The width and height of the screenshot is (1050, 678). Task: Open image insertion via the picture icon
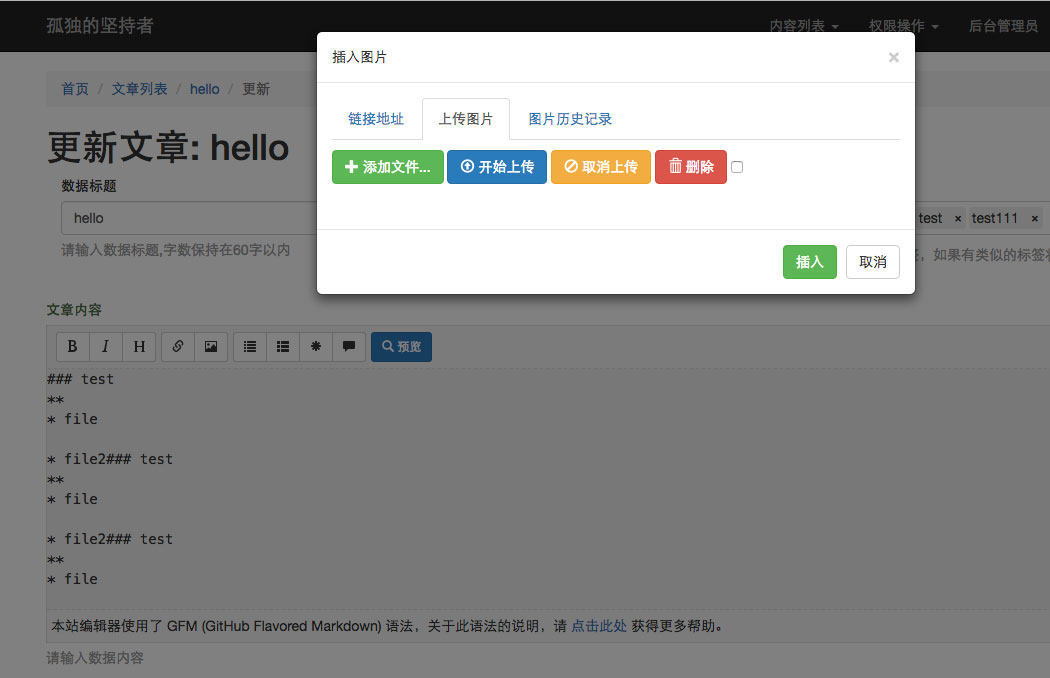[x=211, y=346]
